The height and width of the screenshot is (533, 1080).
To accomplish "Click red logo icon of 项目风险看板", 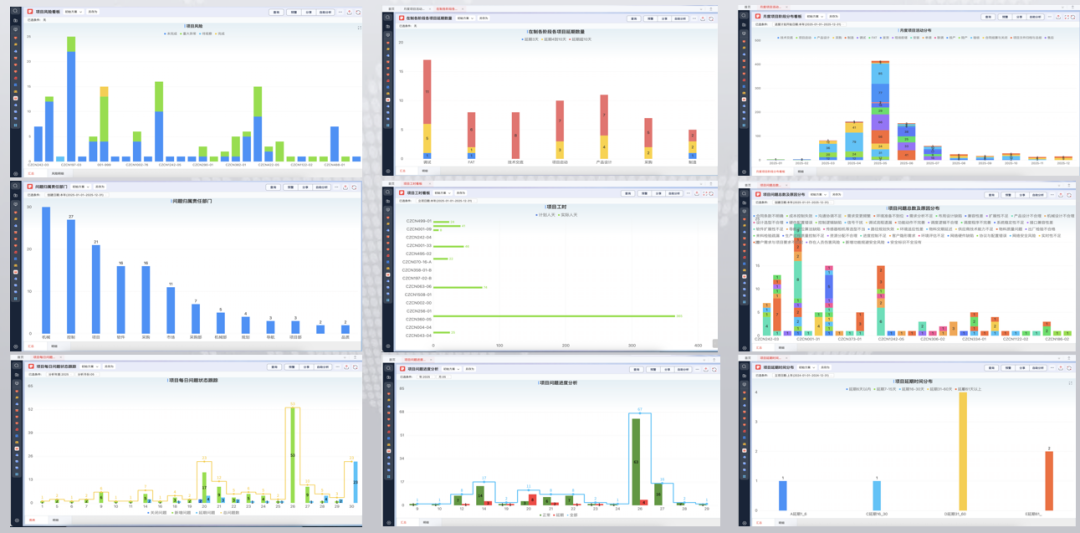I will tap(30, 12).
